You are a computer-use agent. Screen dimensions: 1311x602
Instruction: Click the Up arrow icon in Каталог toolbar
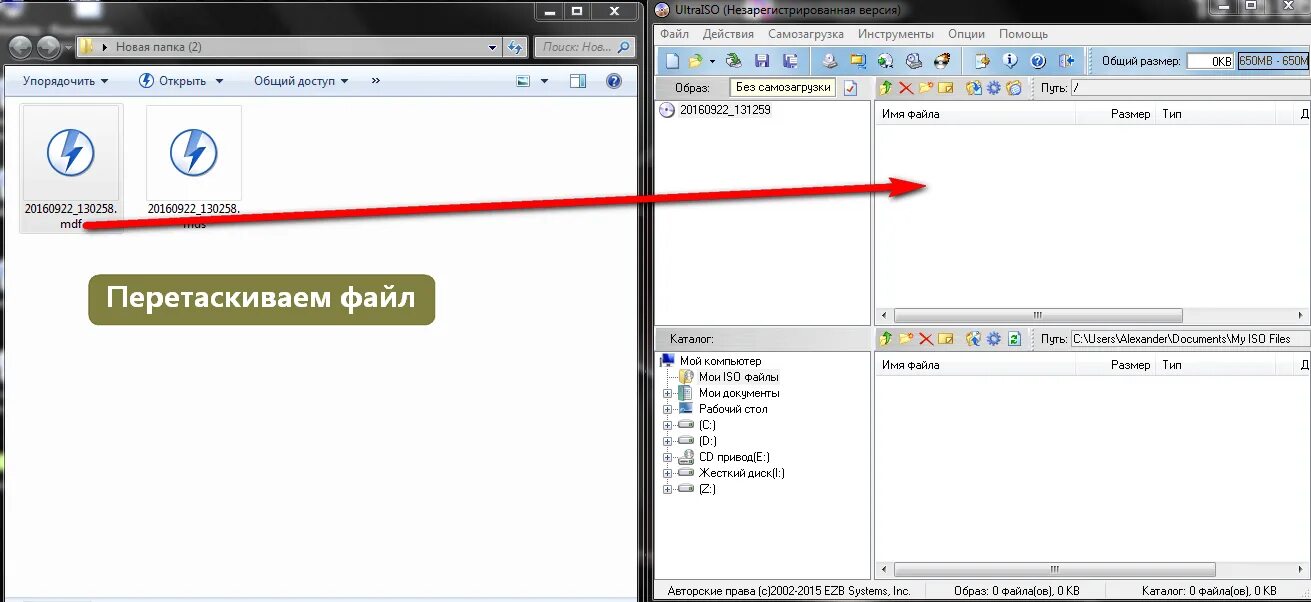coord(886,339)
